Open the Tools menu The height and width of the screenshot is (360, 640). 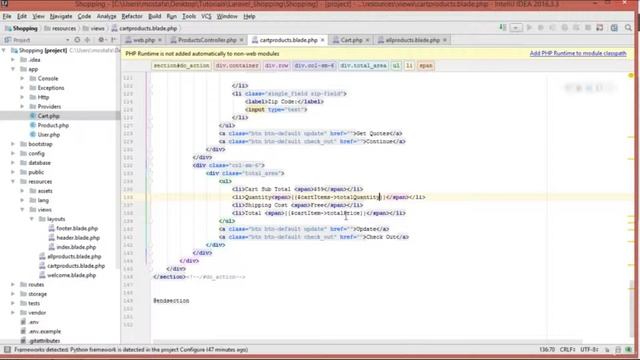tap(189, 16)
